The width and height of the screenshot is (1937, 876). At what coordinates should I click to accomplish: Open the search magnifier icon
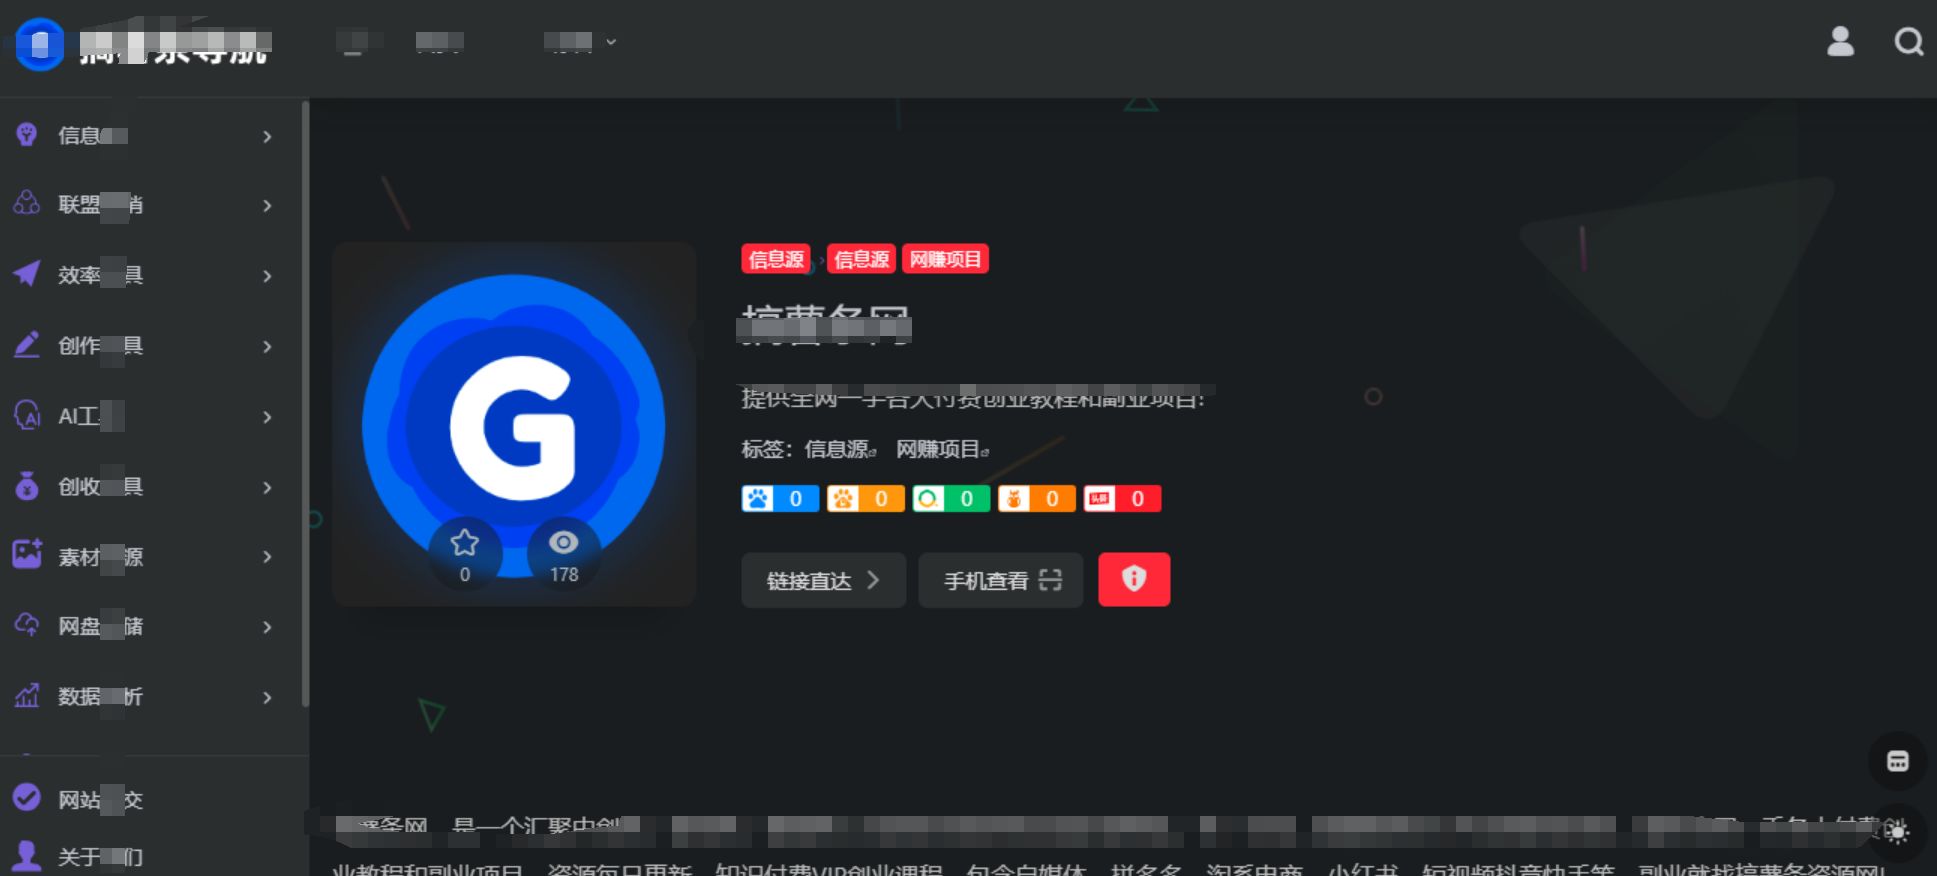tap(1909, 42)
